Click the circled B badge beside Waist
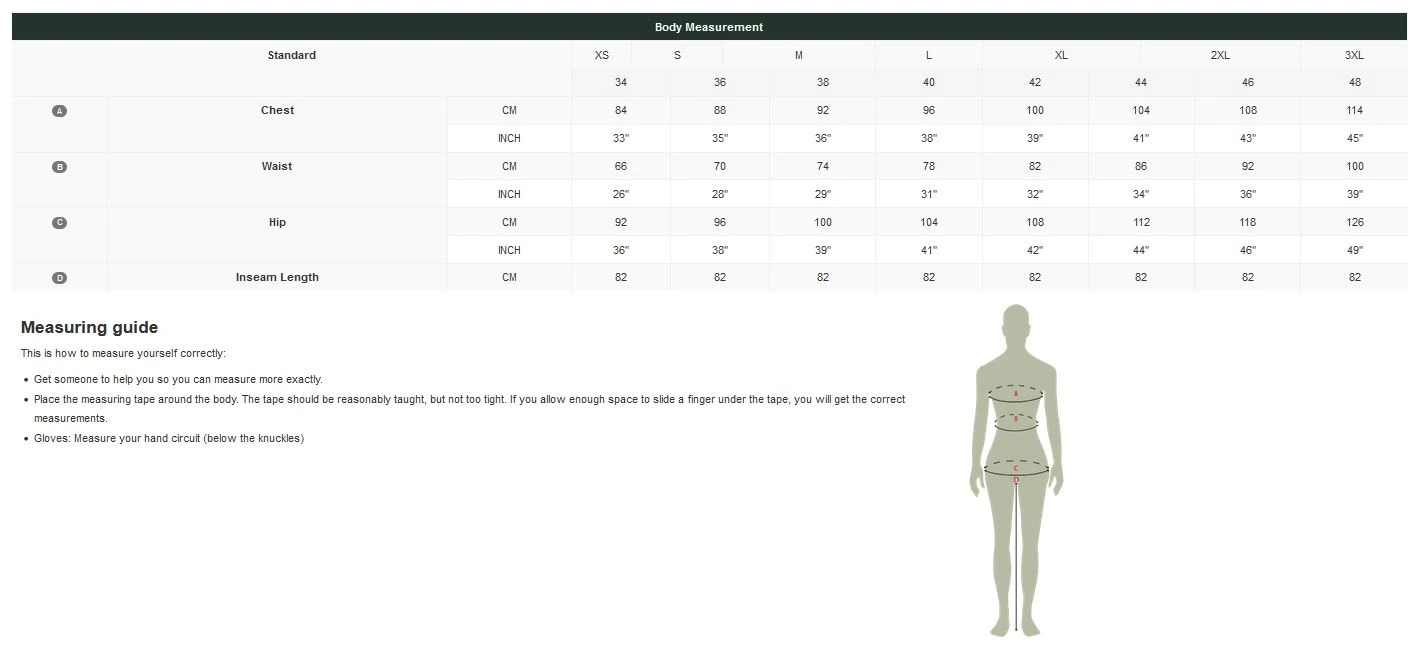The height and width of the screenshot is (662, 1416). [x=59, y=167]
